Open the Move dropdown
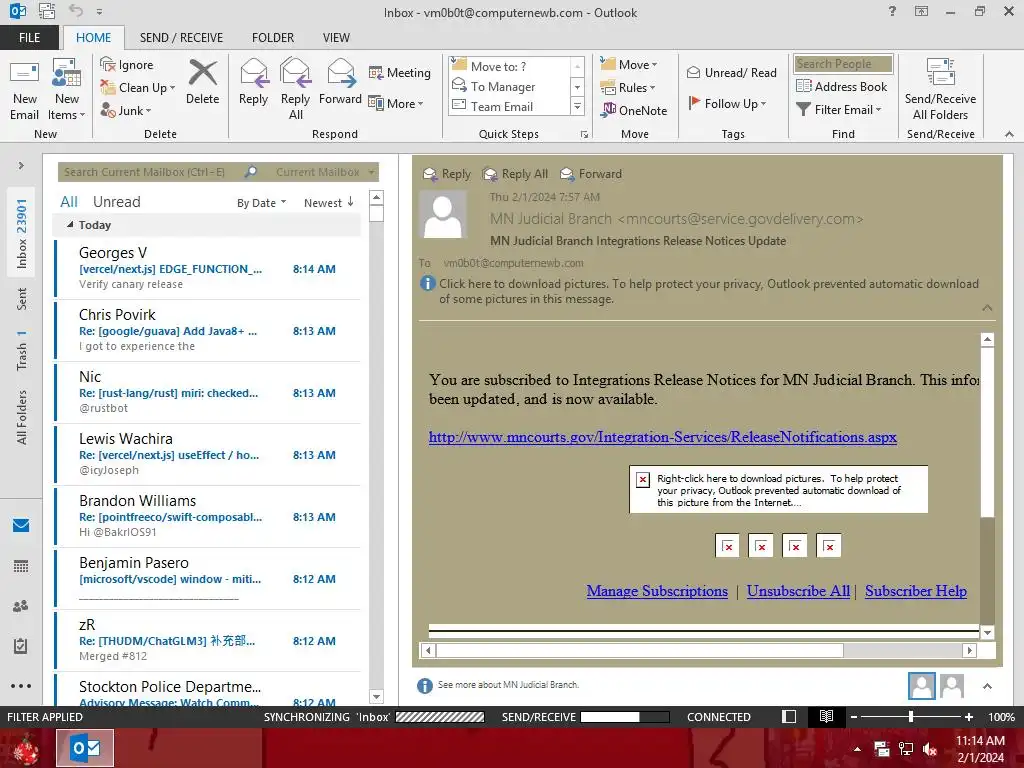Screen dimensions: 1024x768 coord(628,65)
